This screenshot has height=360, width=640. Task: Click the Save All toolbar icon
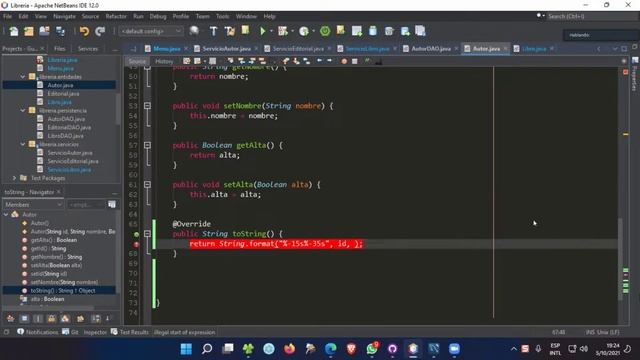[x=60, y=31]
